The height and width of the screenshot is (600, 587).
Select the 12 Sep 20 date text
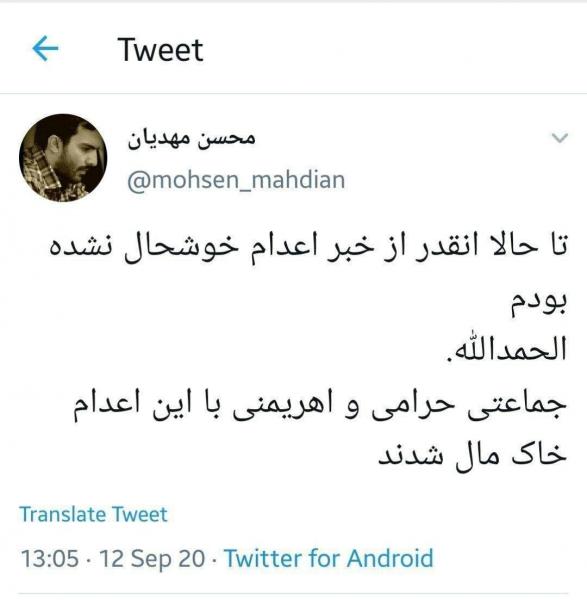[x=152, y=558]
